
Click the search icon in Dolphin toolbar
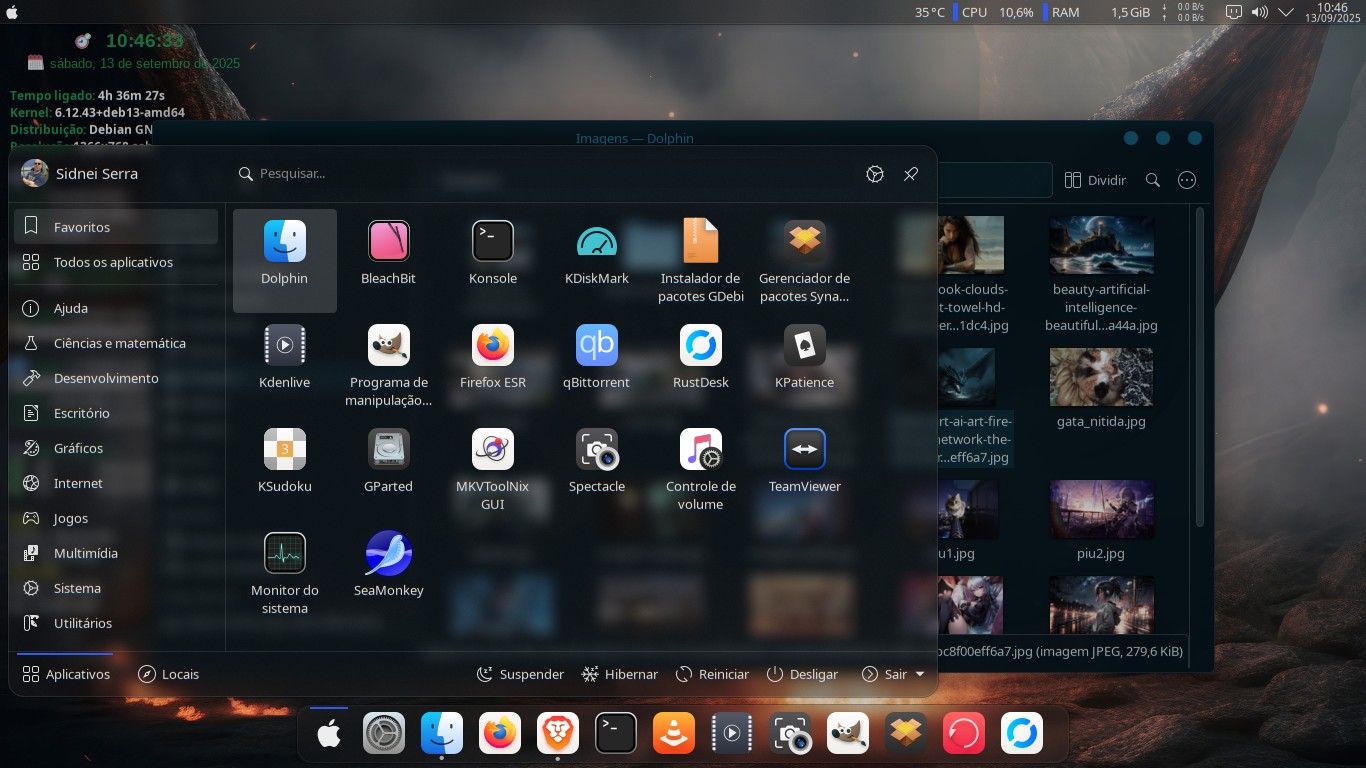1153,180
